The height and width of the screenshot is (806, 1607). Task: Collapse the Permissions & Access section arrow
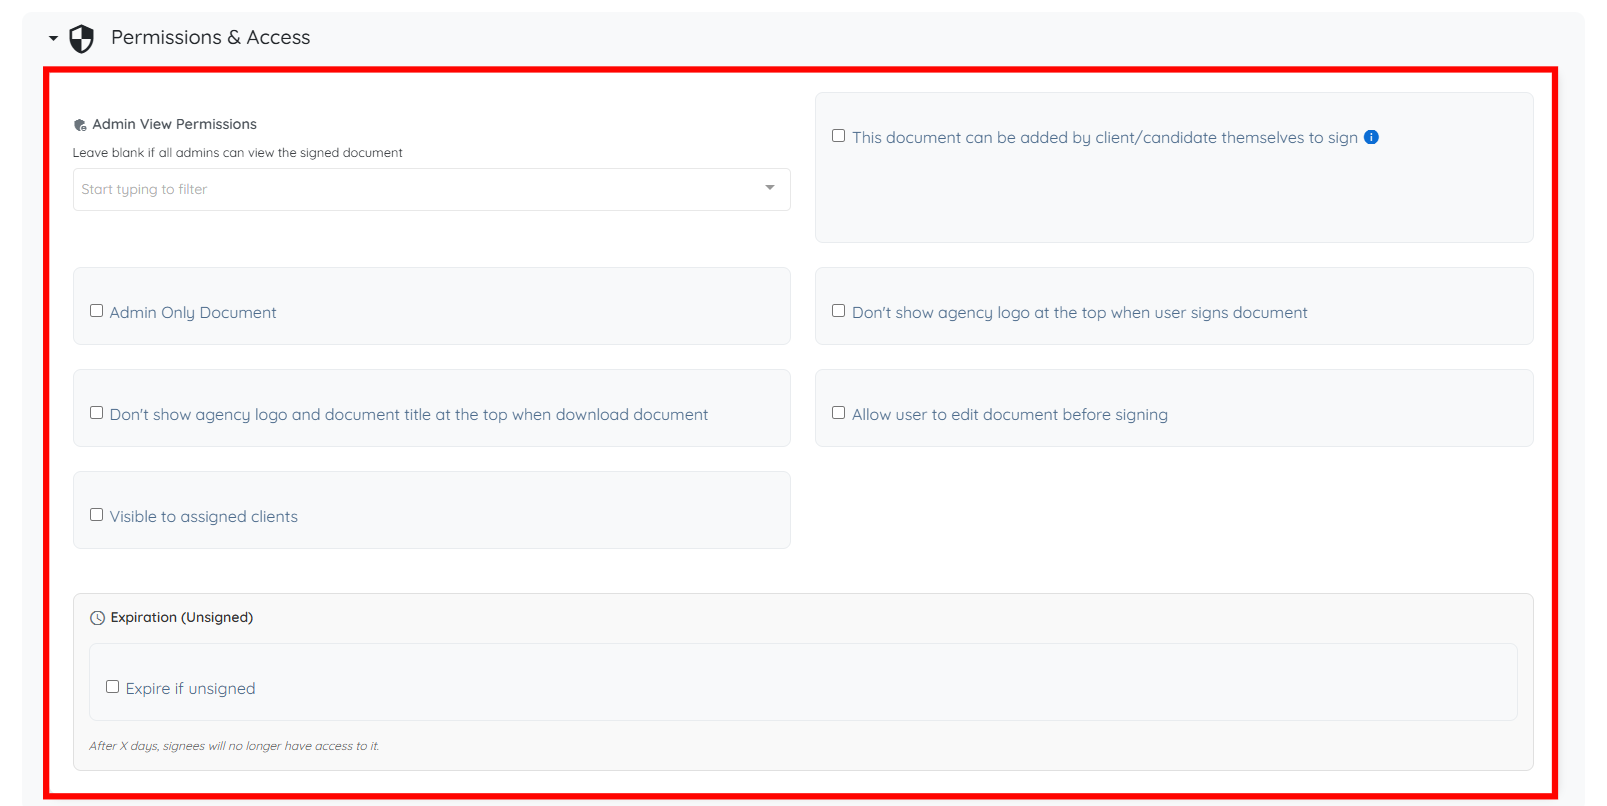click(53, 38)
